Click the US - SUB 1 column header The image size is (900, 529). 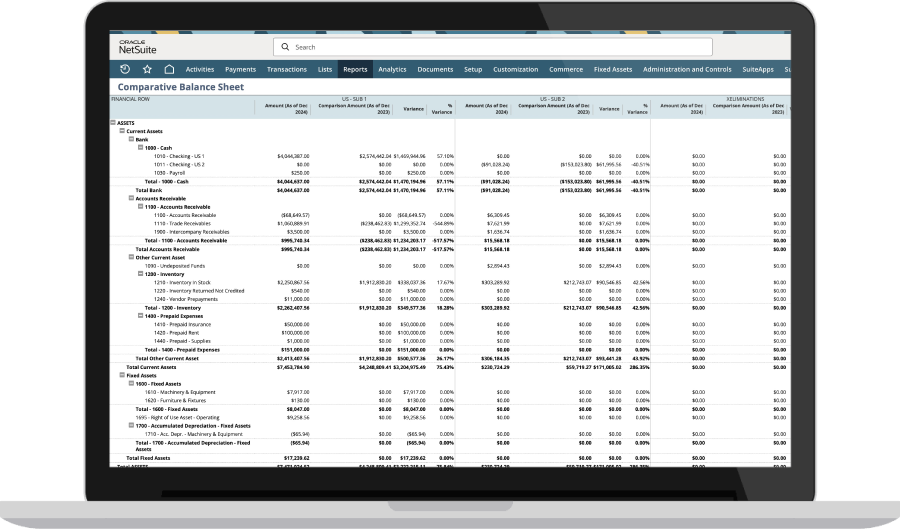pyautogui.click(x=354, y=99)
